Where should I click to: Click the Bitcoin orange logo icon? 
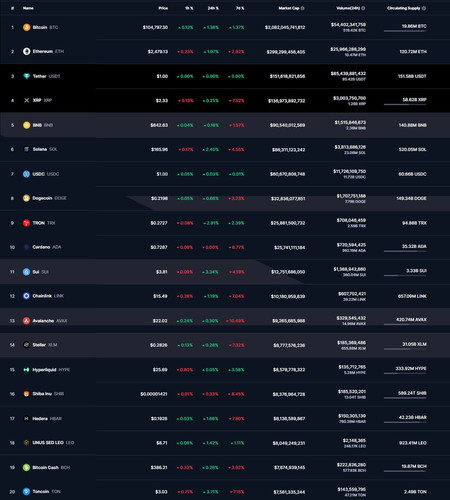tap(26, 27)
